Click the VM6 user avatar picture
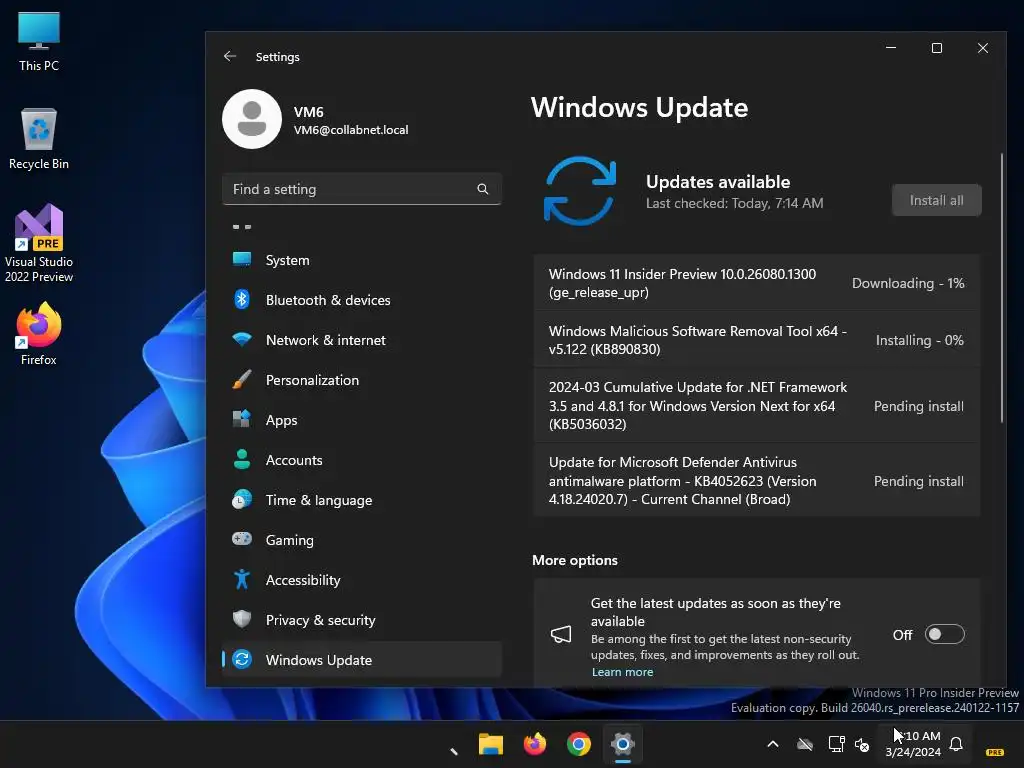 tap(252, 119)
